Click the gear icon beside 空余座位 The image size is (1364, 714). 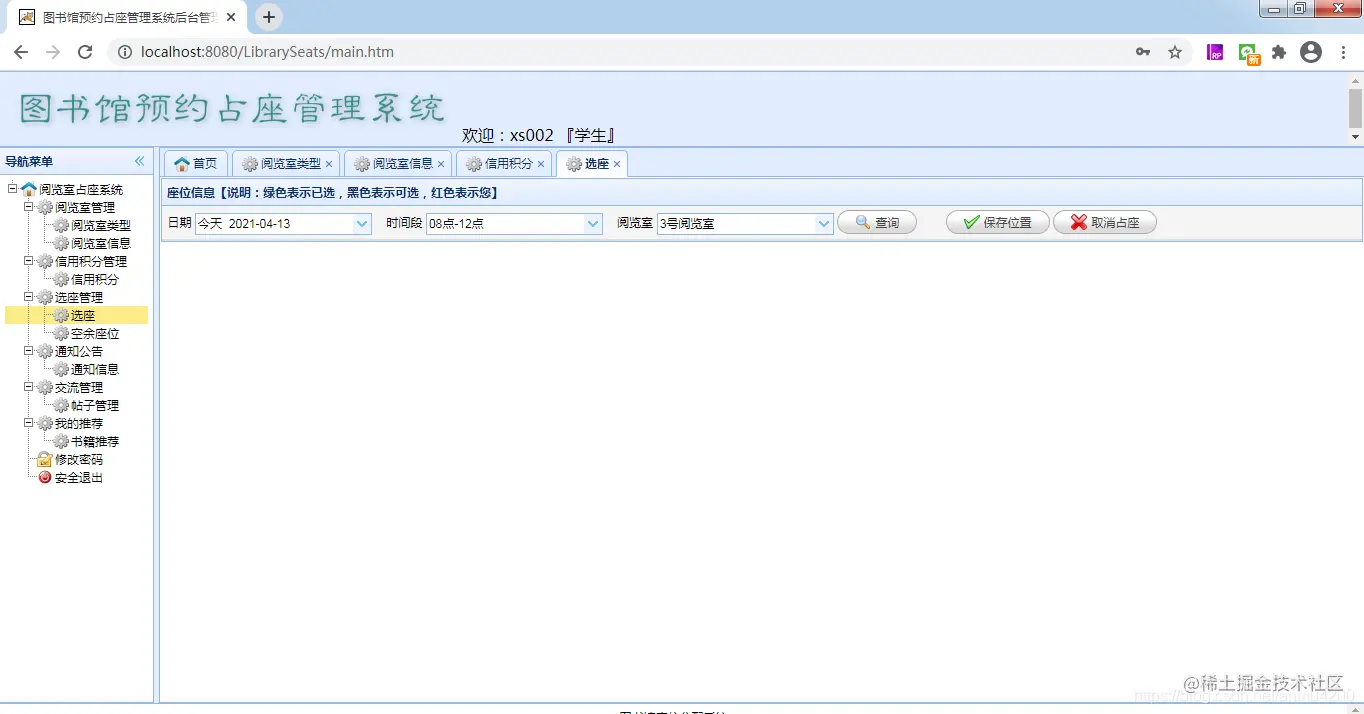tap(61, 333)
